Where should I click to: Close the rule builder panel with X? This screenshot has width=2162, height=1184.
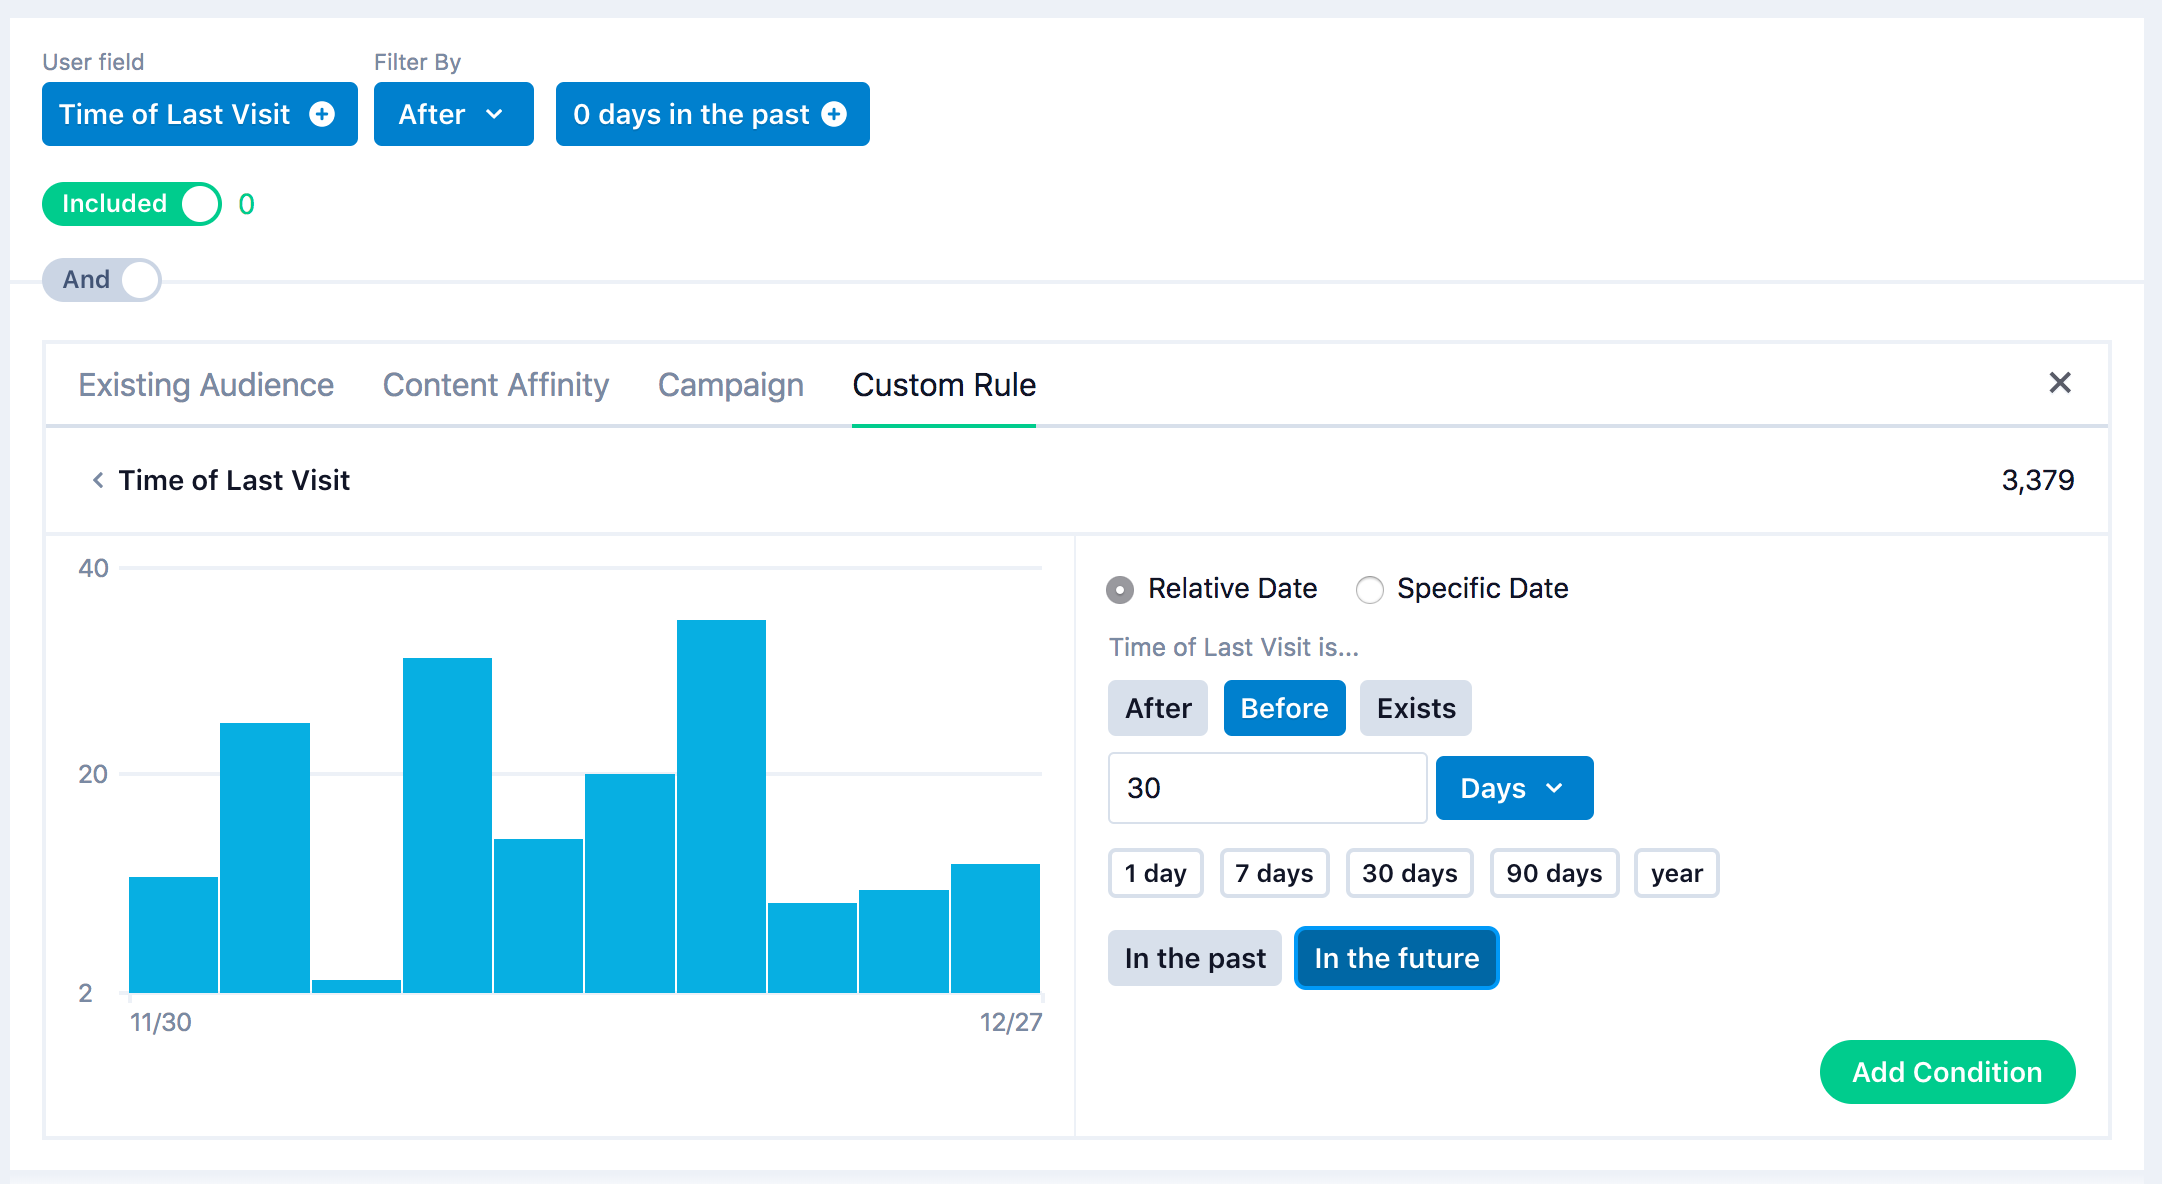[x=2059, y=383]
